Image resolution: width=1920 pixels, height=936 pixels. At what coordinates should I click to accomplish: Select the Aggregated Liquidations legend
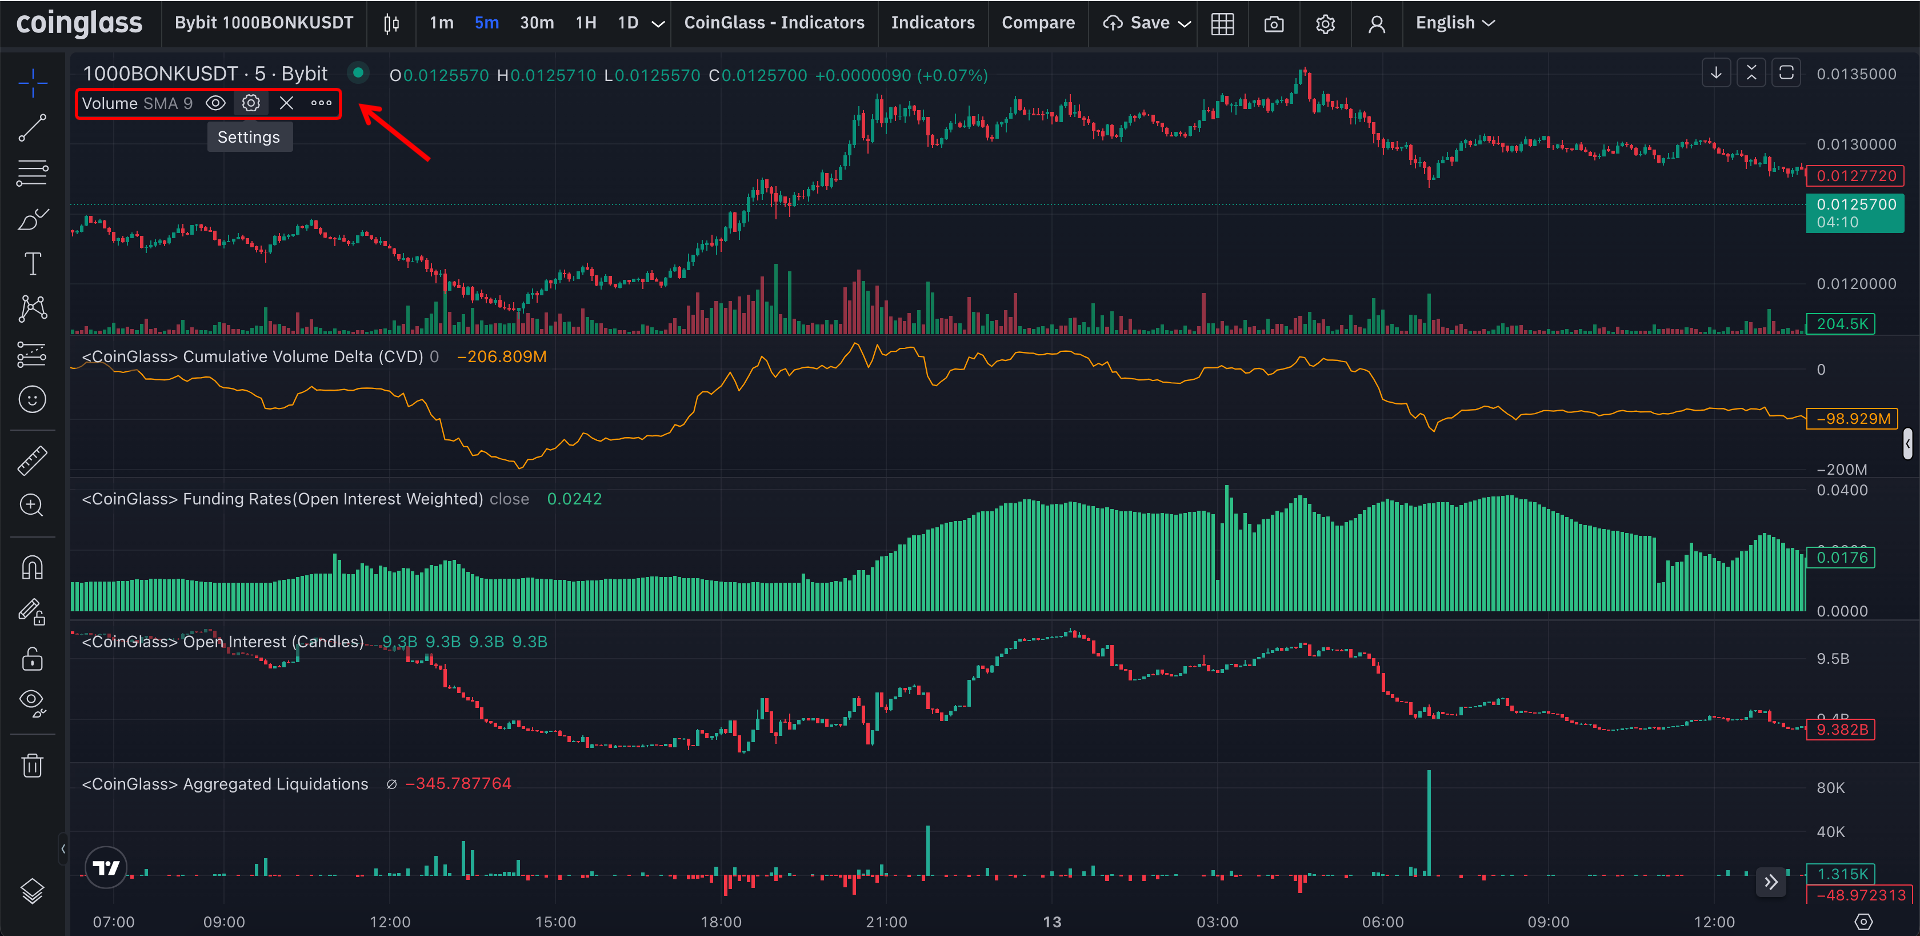225,784
